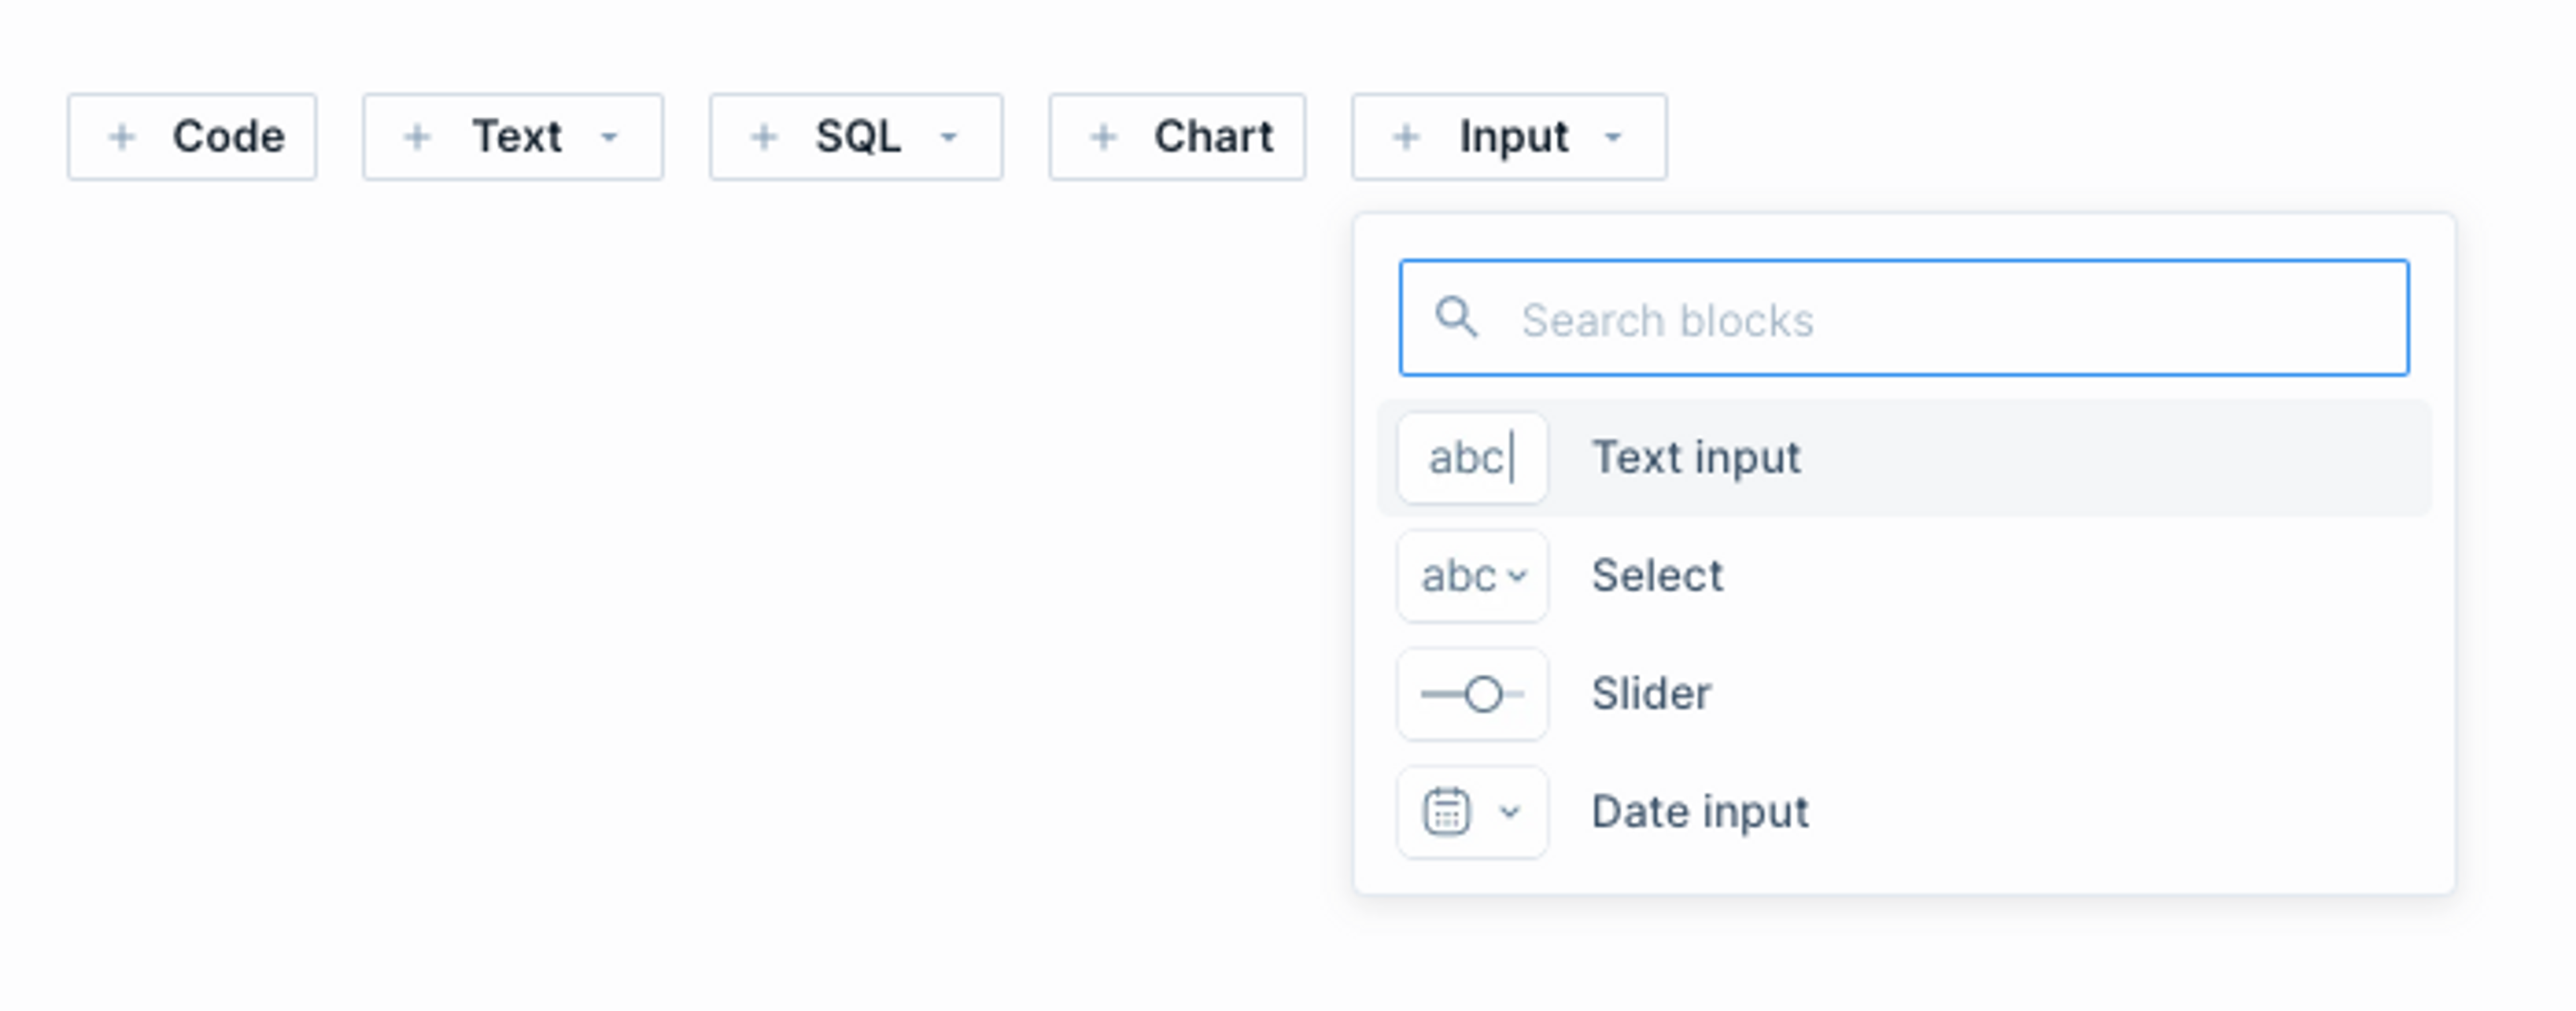Click the plus icon on Input button
Image resolution: width=2576 pixels, height=1011 pixels.
[x=1406, y=137]
